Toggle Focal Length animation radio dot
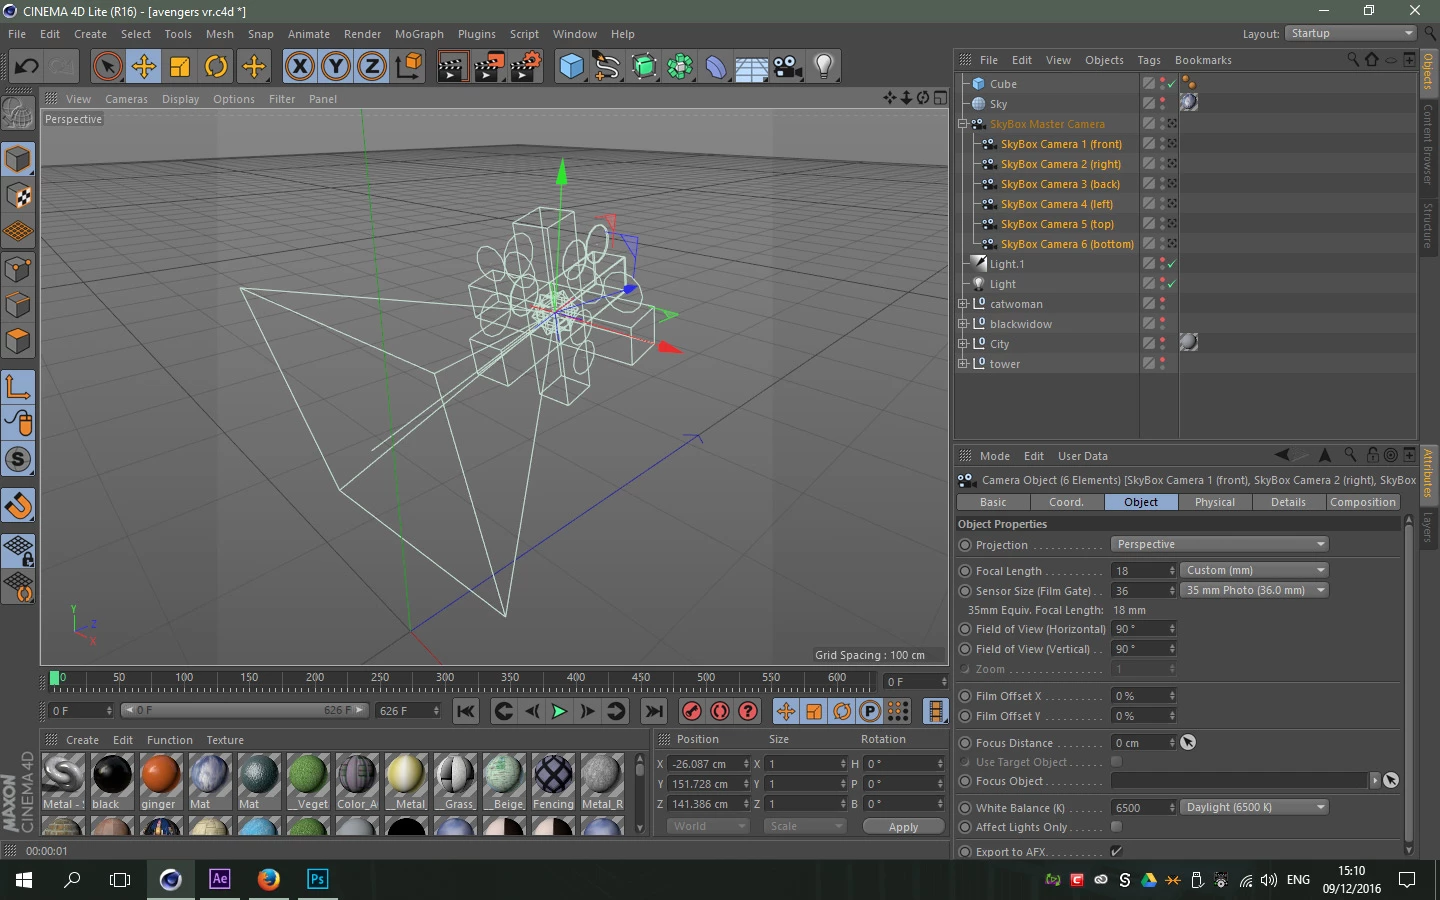 tap(965, 571)
